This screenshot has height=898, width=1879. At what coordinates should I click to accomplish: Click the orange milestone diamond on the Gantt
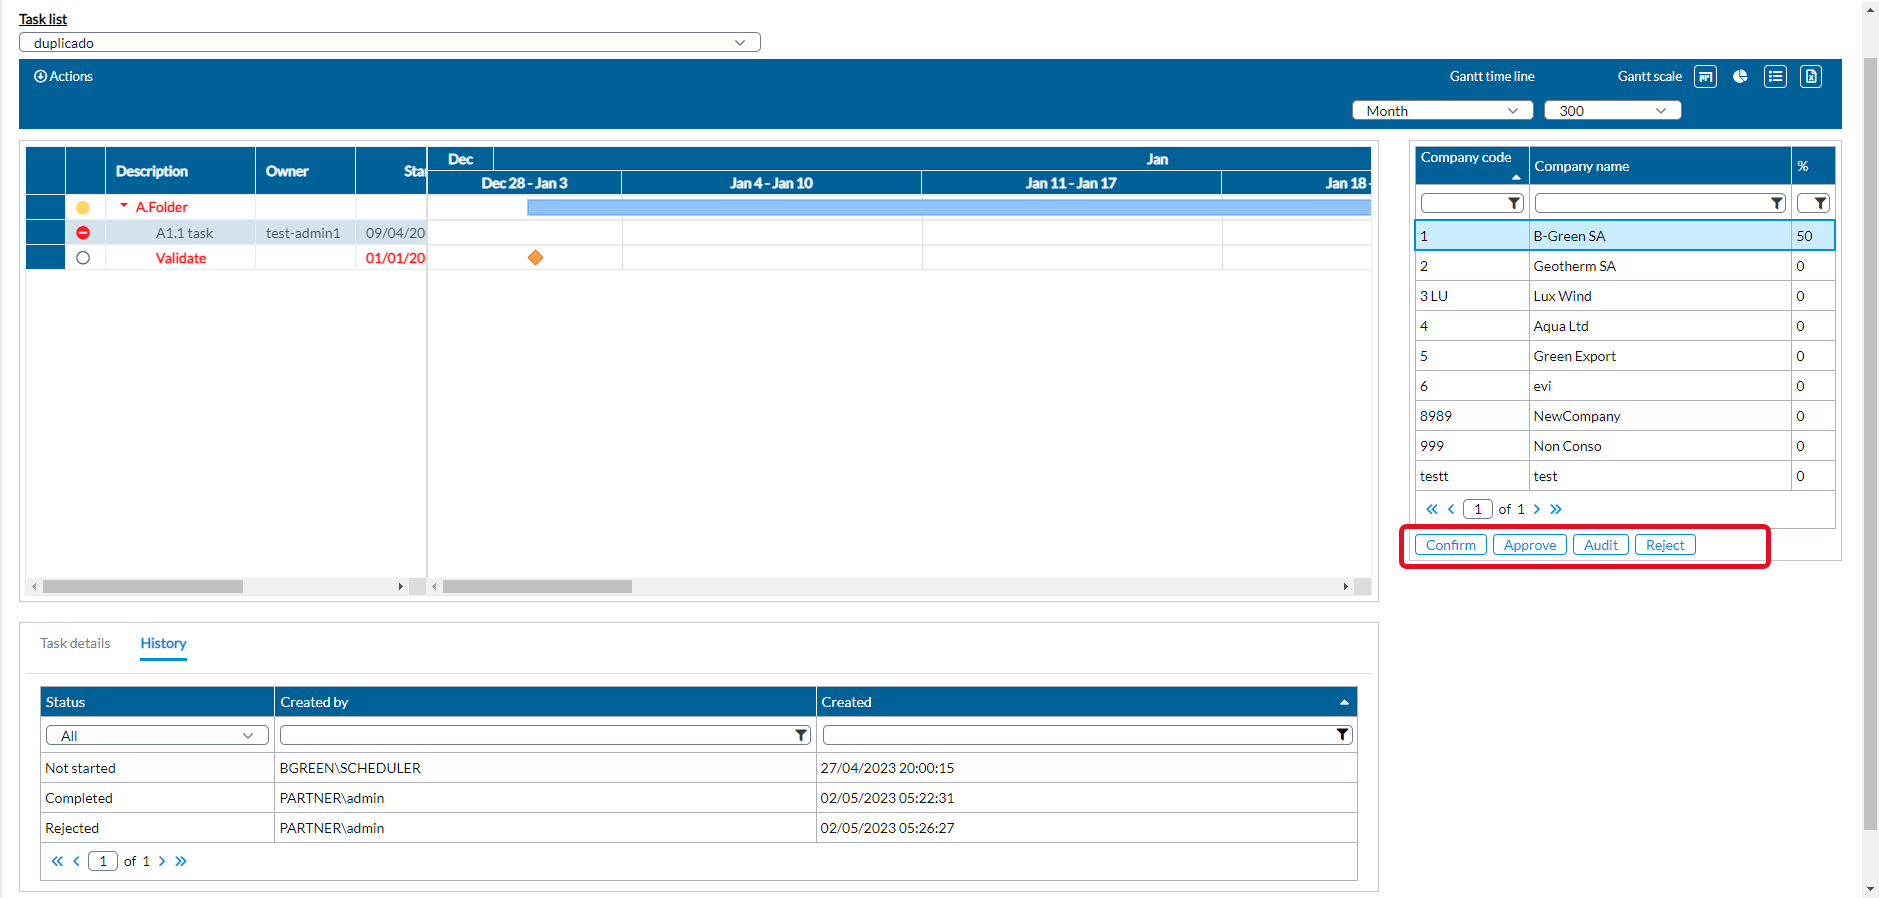536,258
